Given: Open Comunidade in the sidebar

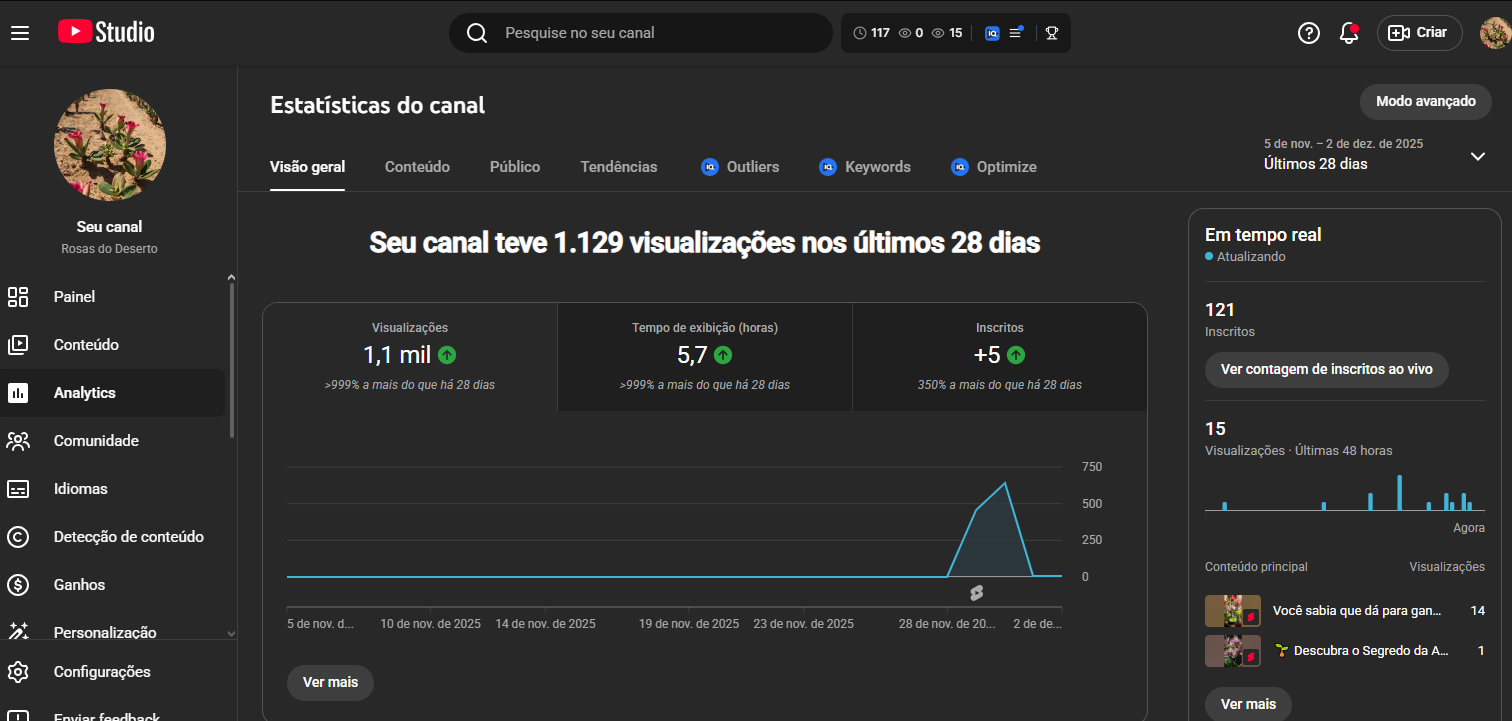Looking at the screenshot, I should 112,441.
